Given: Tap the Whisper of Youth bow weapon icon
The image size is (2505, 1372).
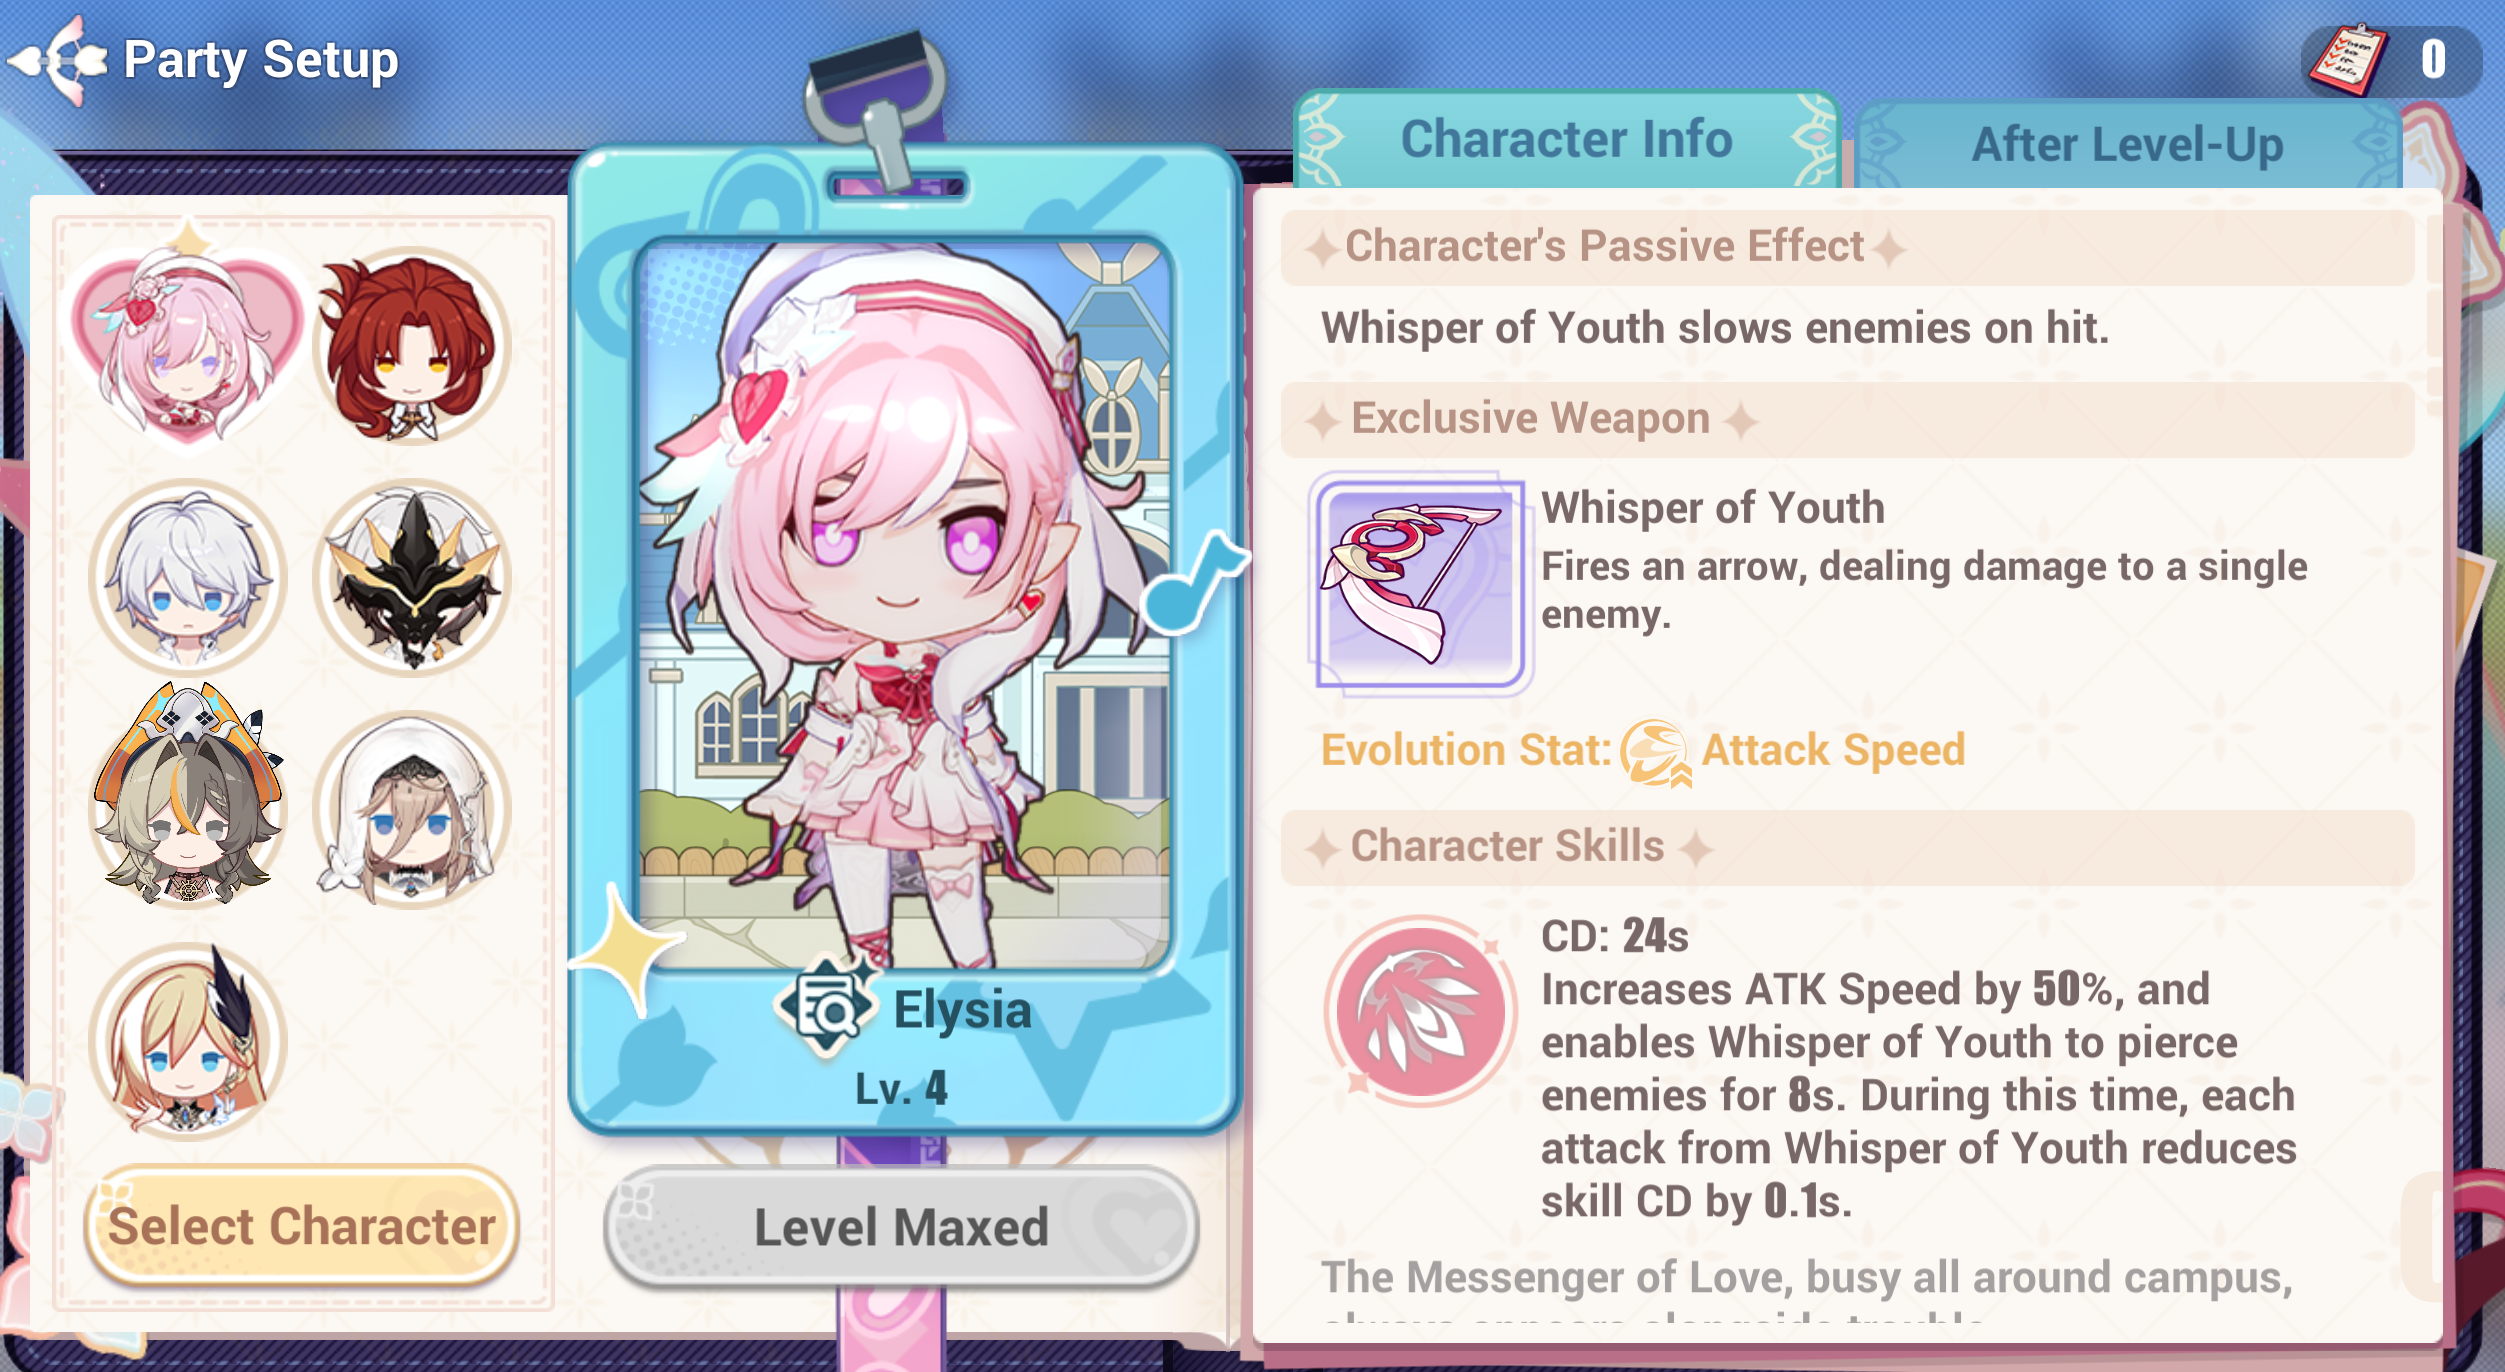Looking at the screenshot, I should (x=1420, y=584).
